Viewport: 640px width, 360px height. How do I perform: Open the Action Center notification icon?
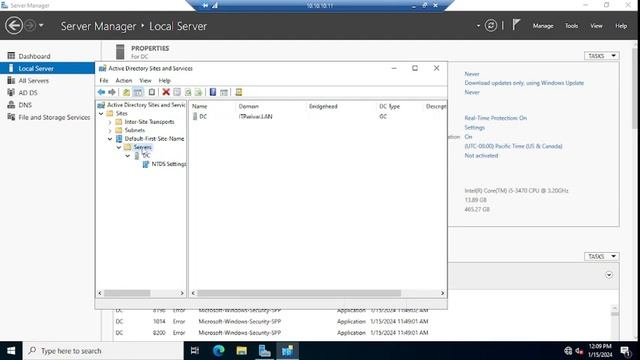coord(625,351)
